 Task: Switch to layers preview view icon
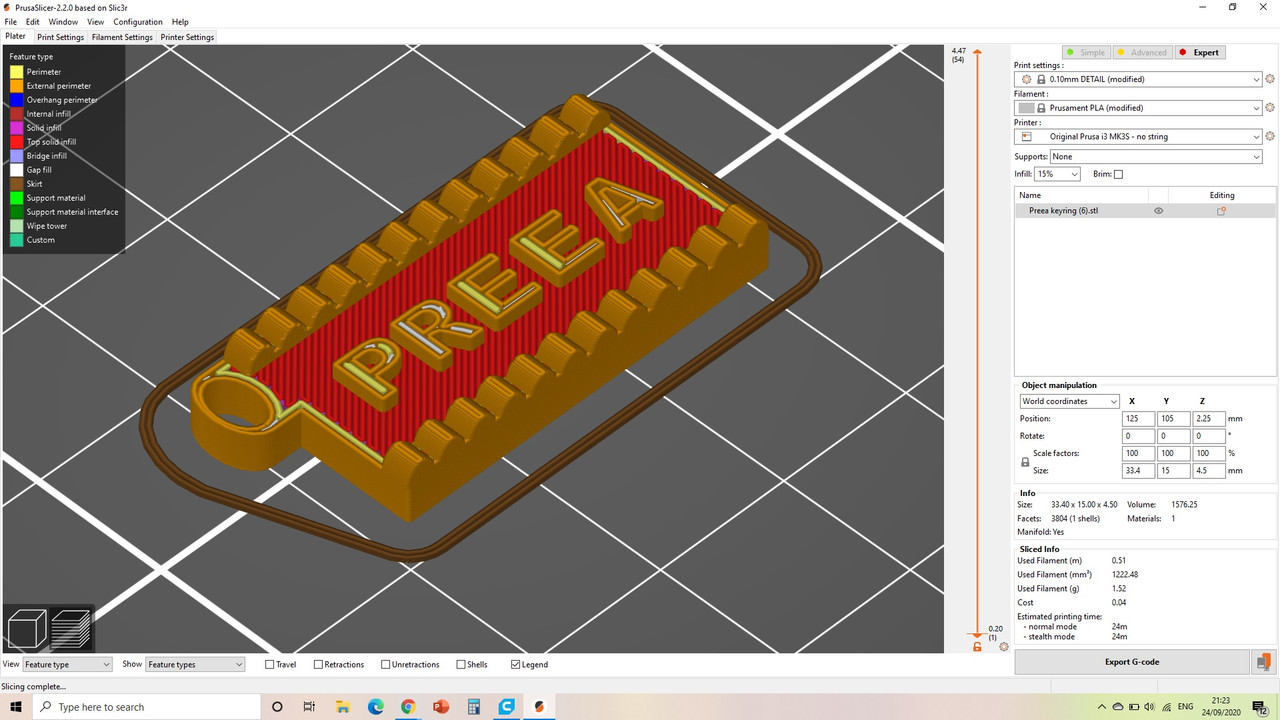pos(71,629)
